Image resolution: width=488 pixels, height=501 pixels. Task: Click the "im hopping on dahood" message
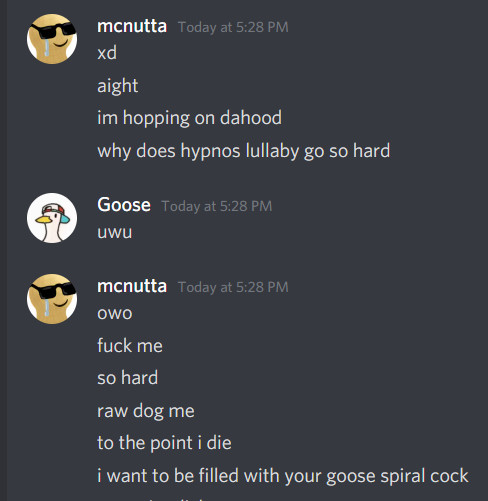click(x=189, y=118)
